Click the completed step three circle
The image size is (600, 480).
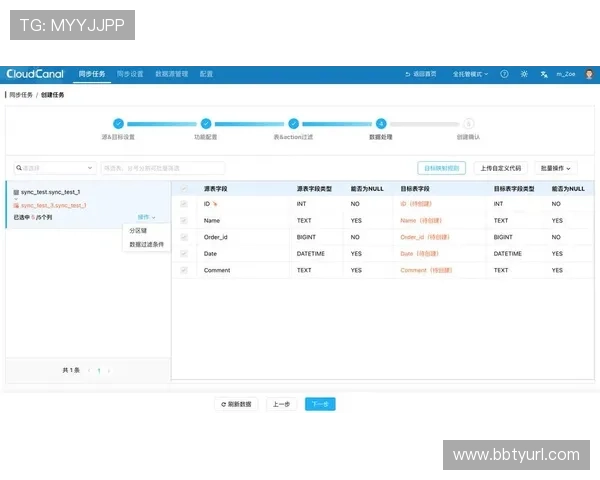coord(293,124)
